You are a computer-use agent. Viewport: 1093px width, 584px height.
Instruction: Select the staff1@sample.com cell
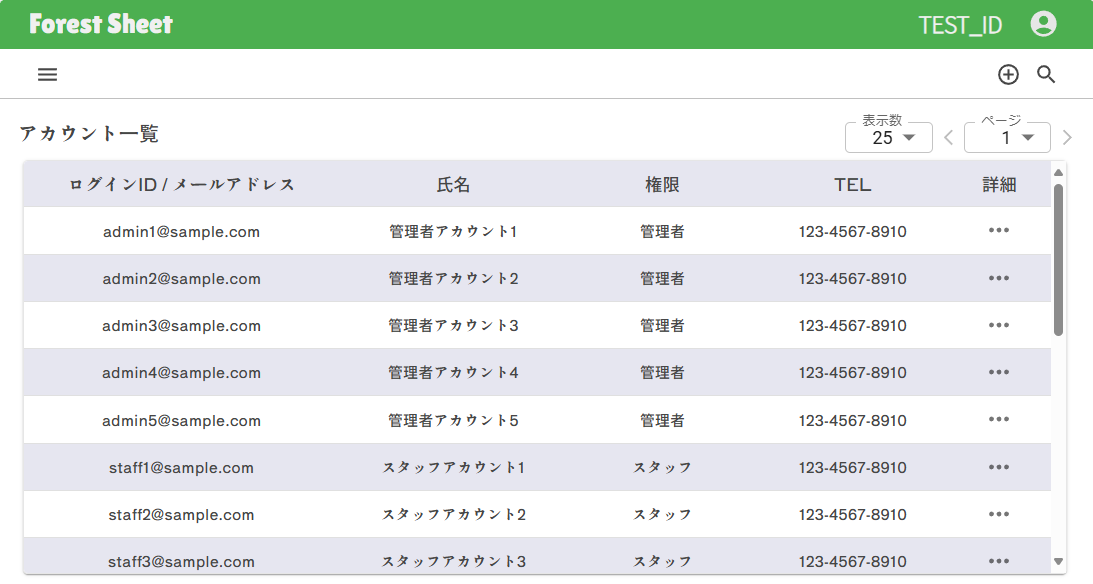click(x=181, y=468)
